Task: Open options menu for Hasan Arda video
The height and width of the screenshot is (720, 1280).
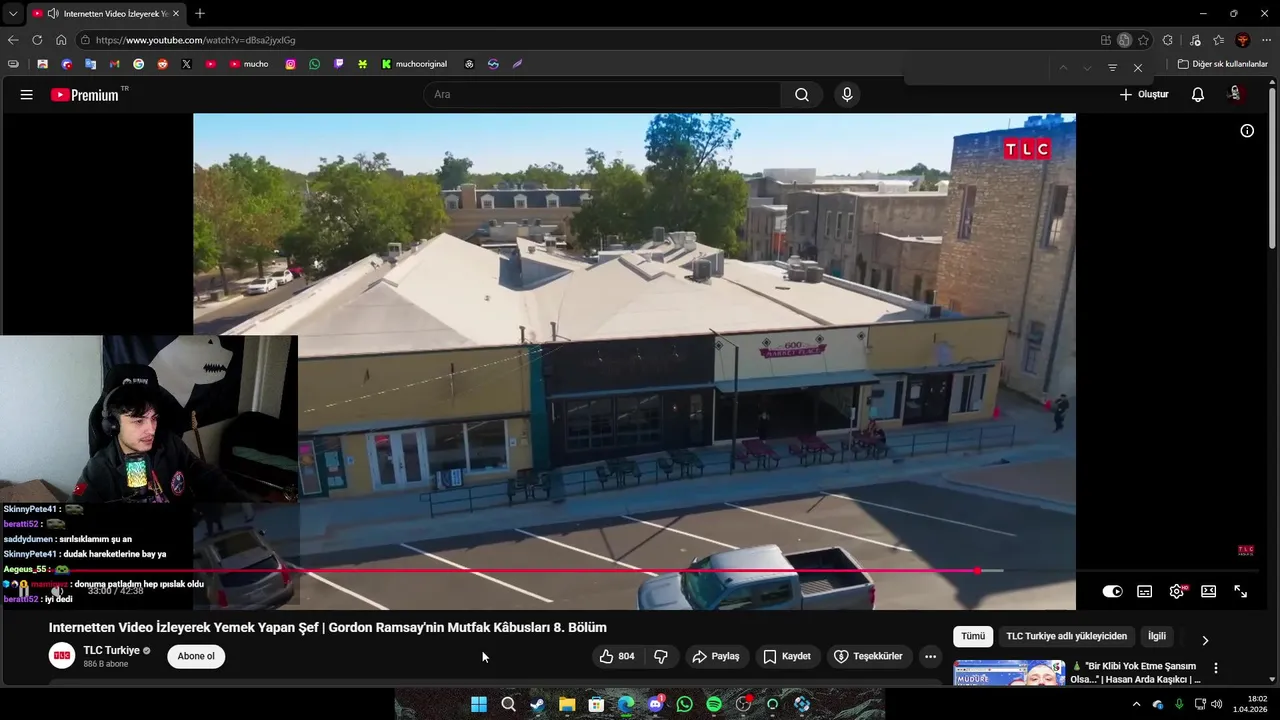Action: coord(1216,668)
